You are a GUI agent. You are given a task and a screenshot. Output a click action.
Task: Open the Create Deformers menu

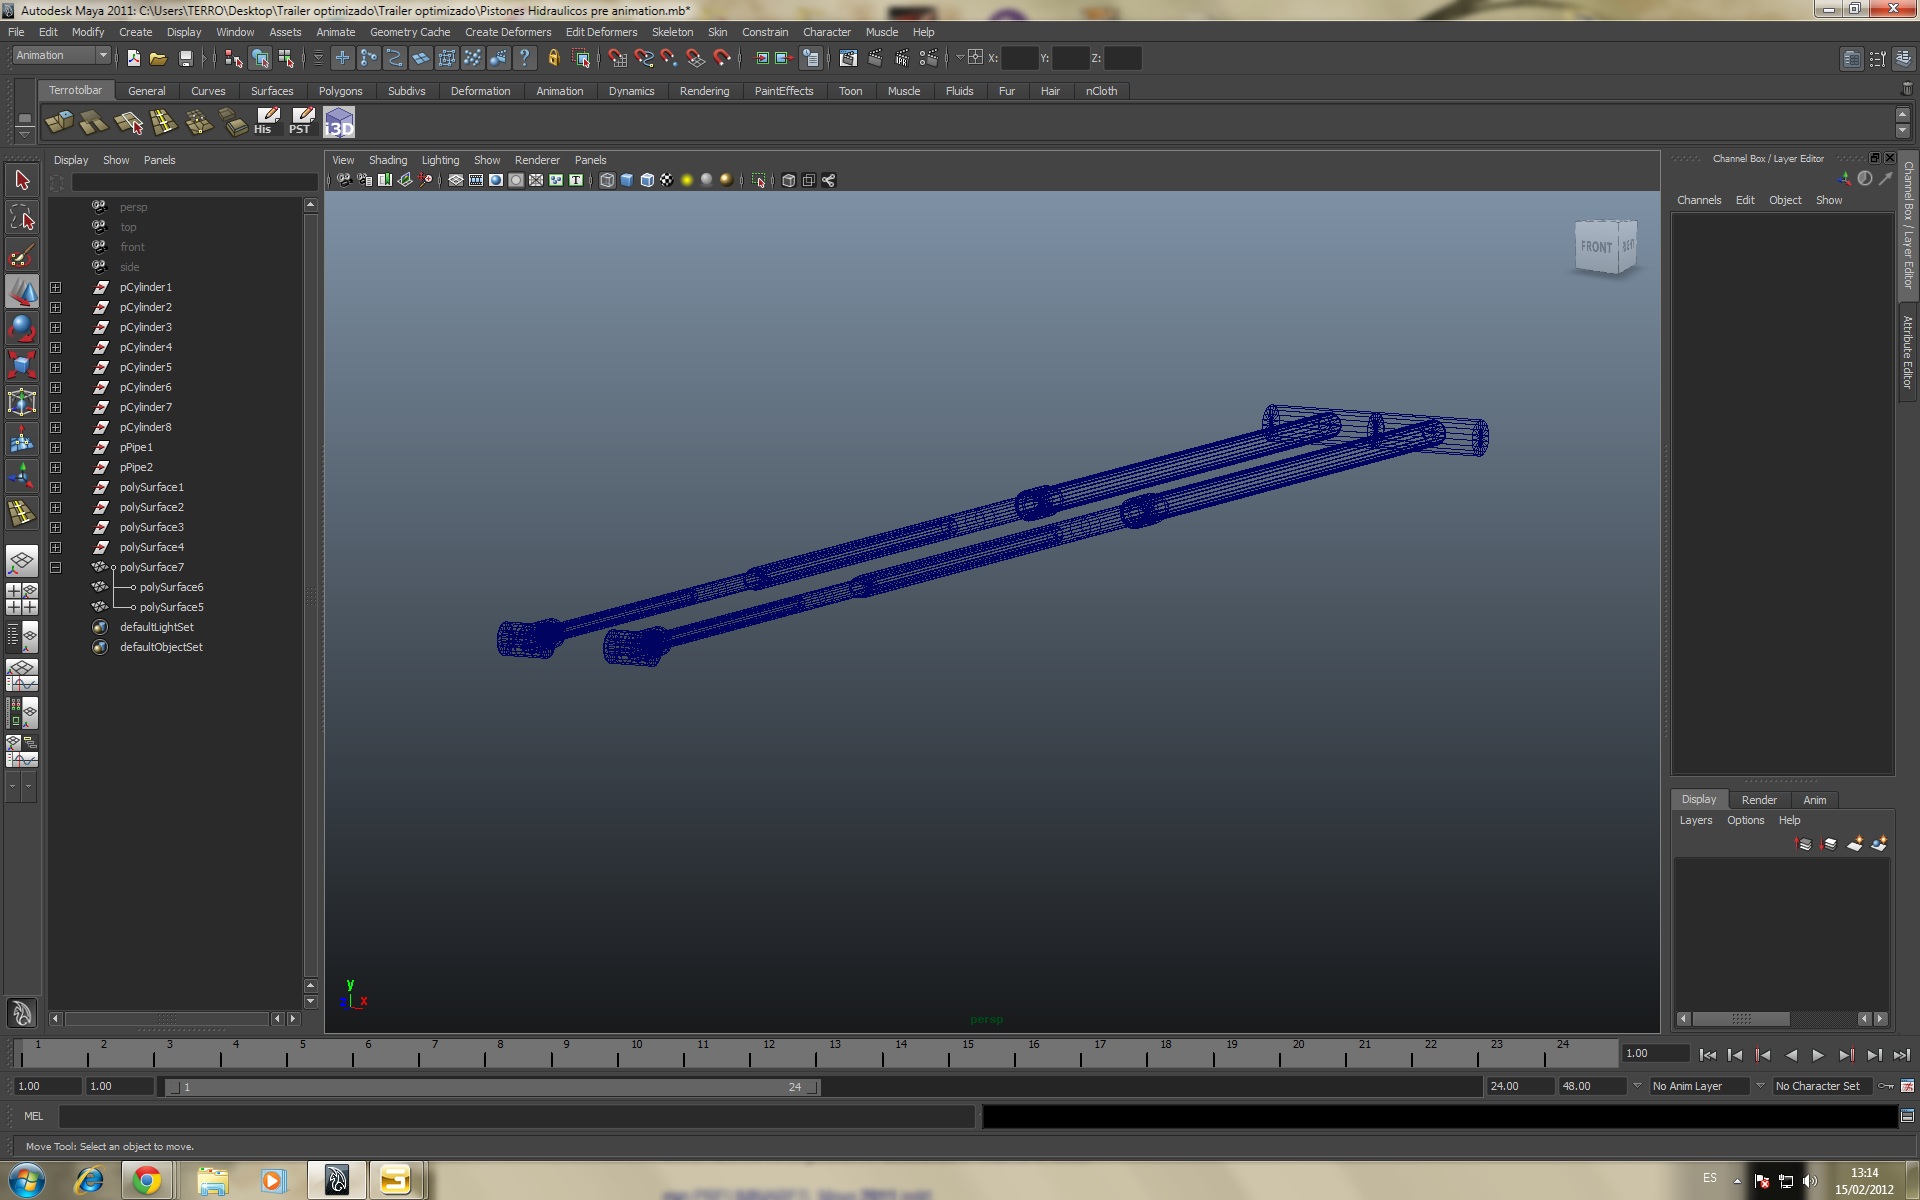click(507, 32)
